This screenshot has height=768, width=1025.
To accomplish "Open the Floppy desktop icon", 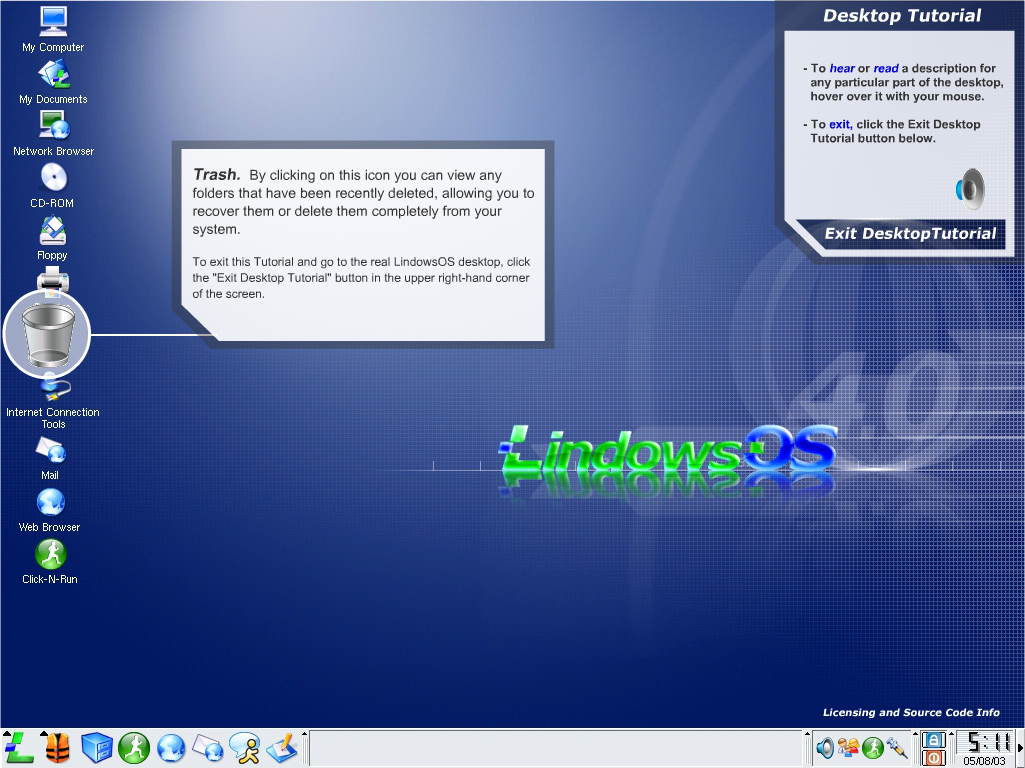I will (x=52, y=238).
